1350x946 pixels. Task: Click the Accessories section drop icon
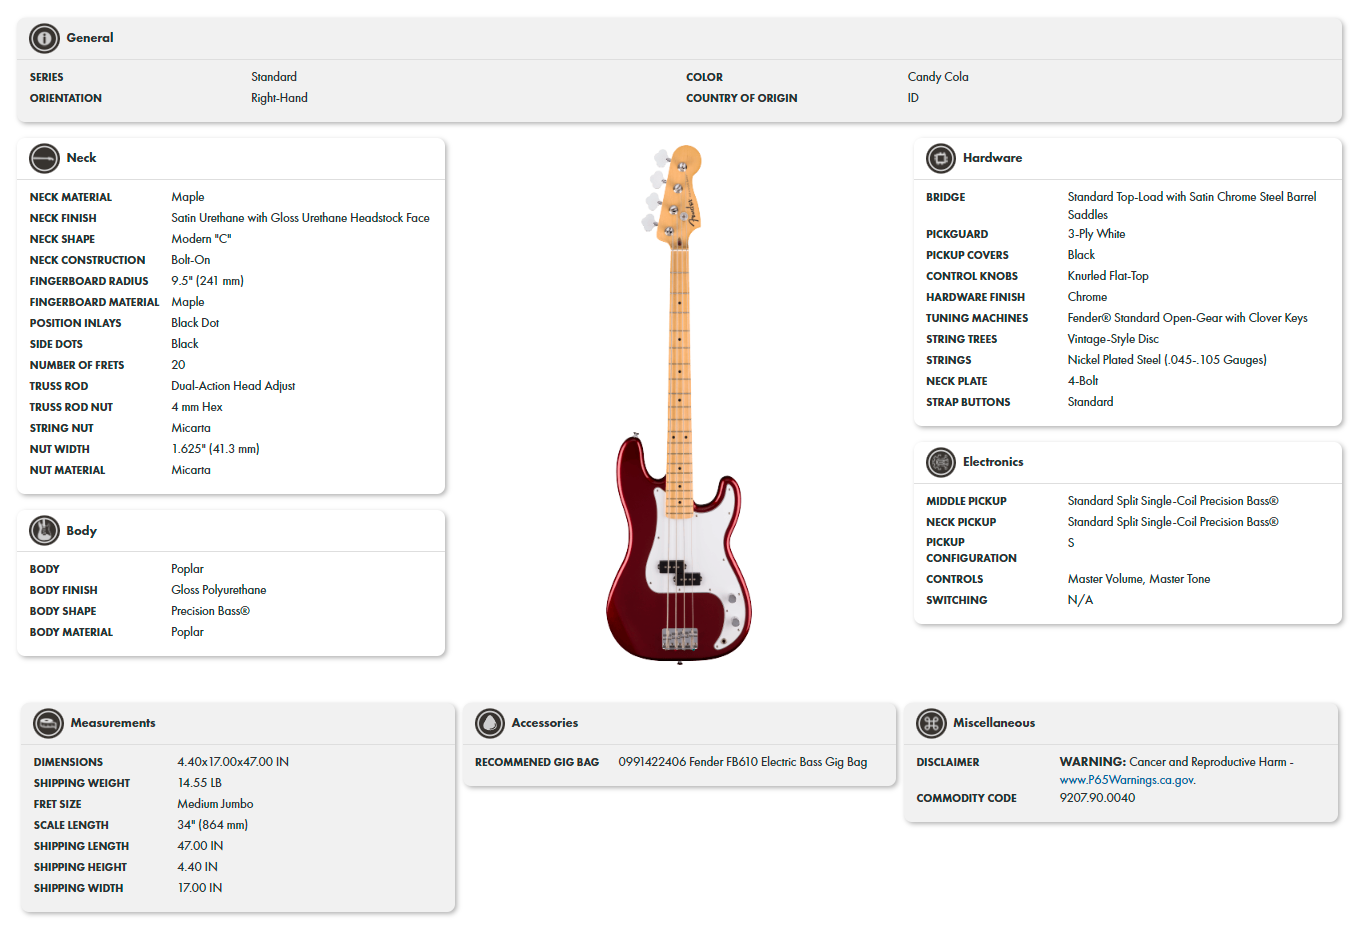[489, 722]
